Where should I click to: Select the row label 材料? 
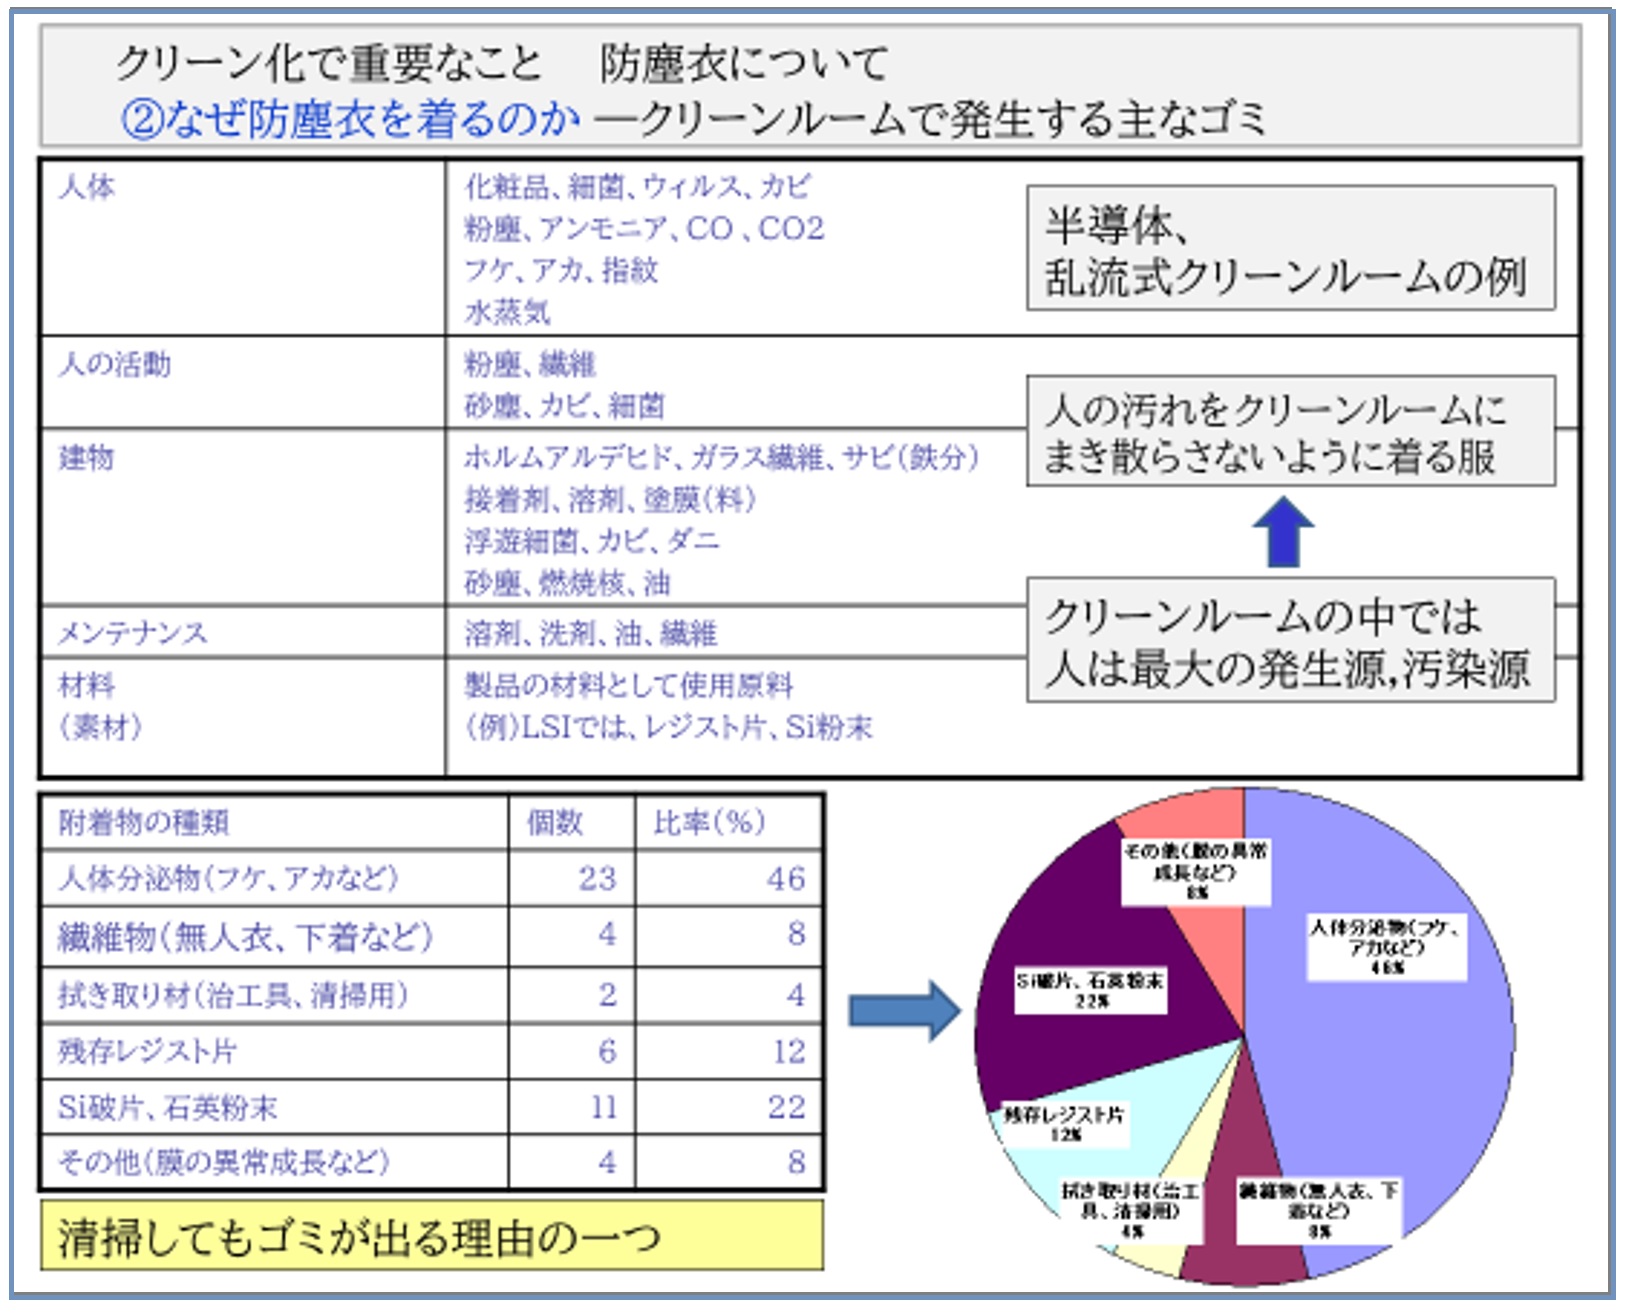pyautogui.click(x=87, y=685)
